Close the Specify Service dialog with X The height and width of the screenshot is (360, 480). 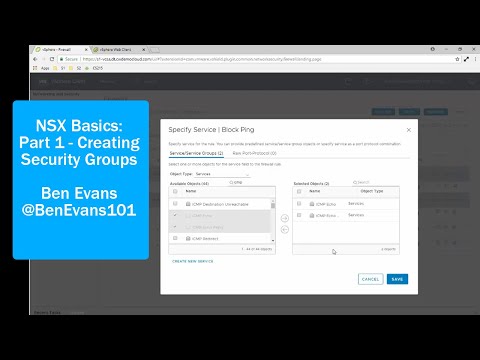[x=409, y=130]
